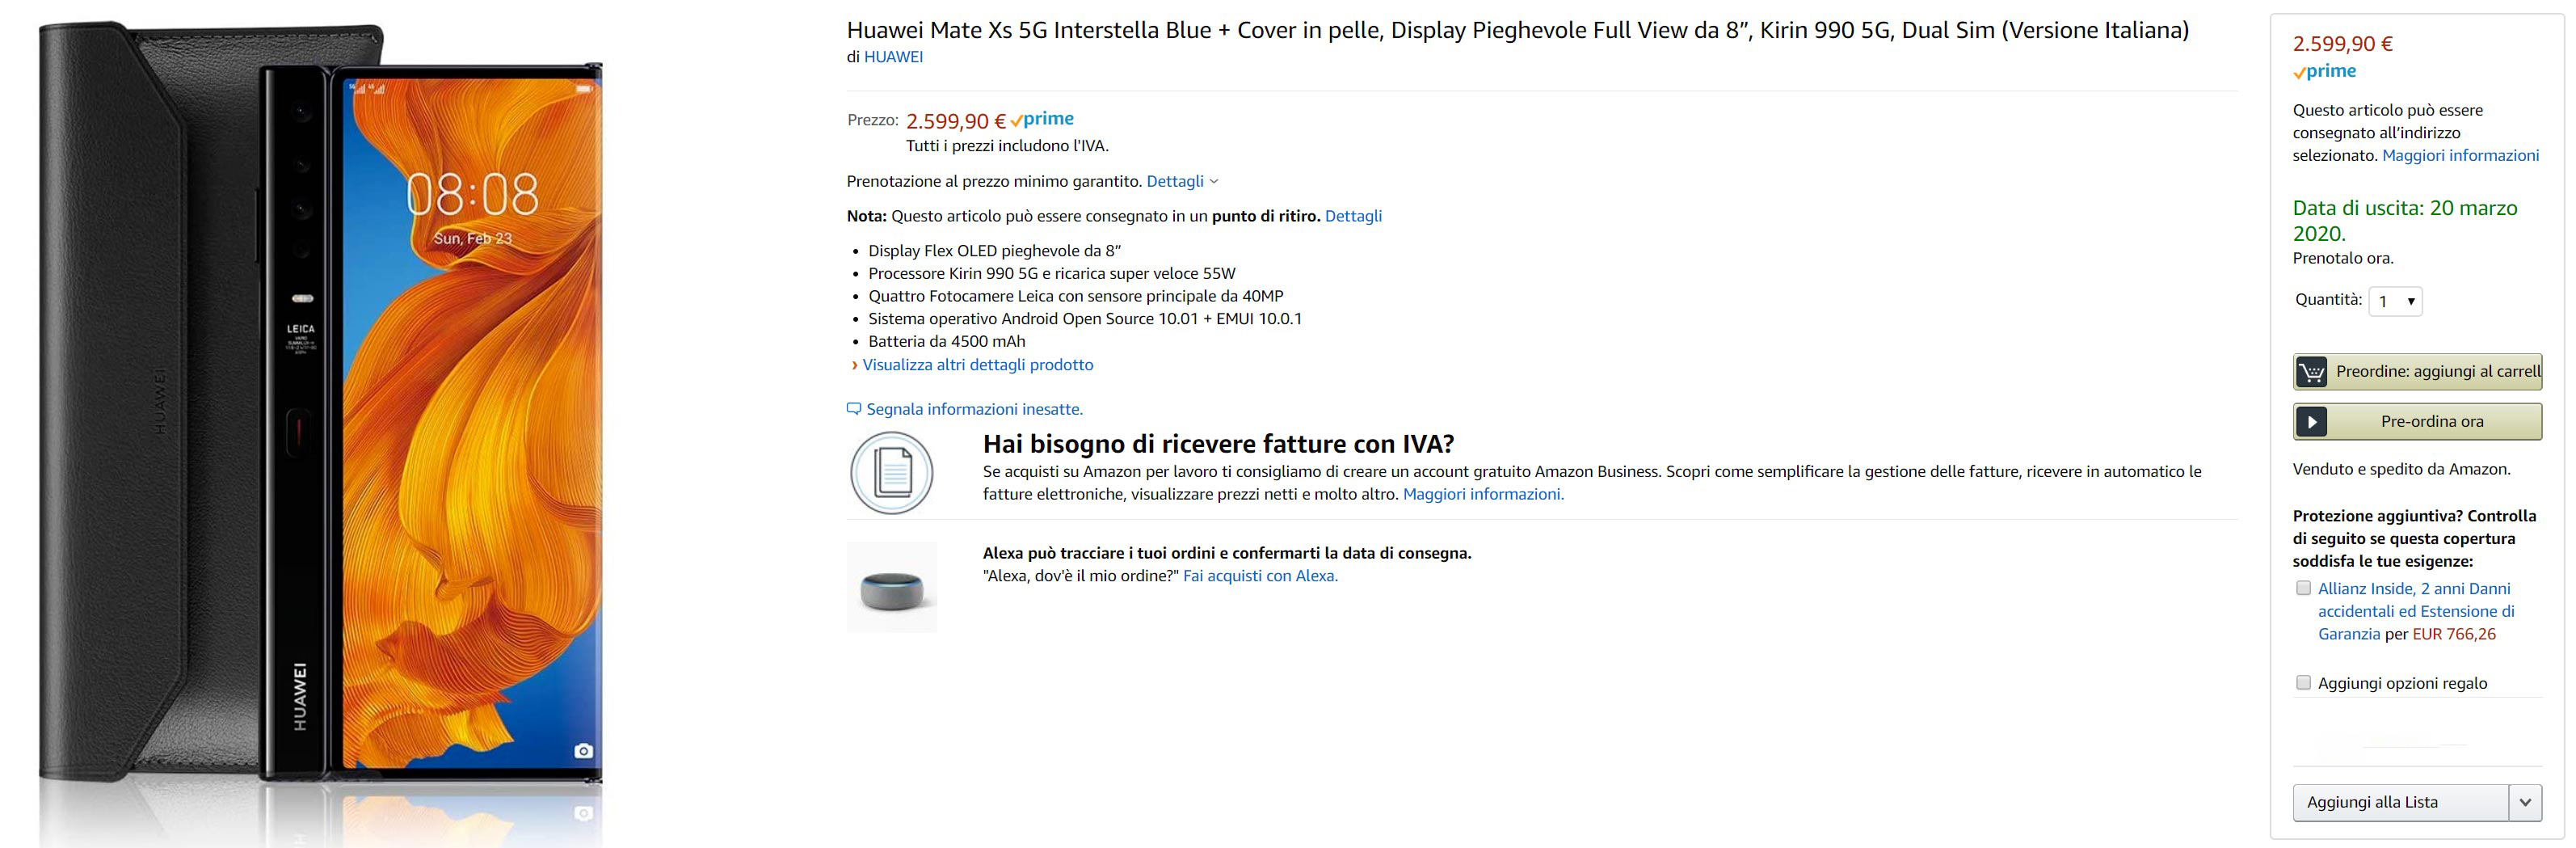Viewport: 2576px width, 848px height.
Task: Expand the Aggiungi alla Lista arrow menu
Action: (2525, 802)
